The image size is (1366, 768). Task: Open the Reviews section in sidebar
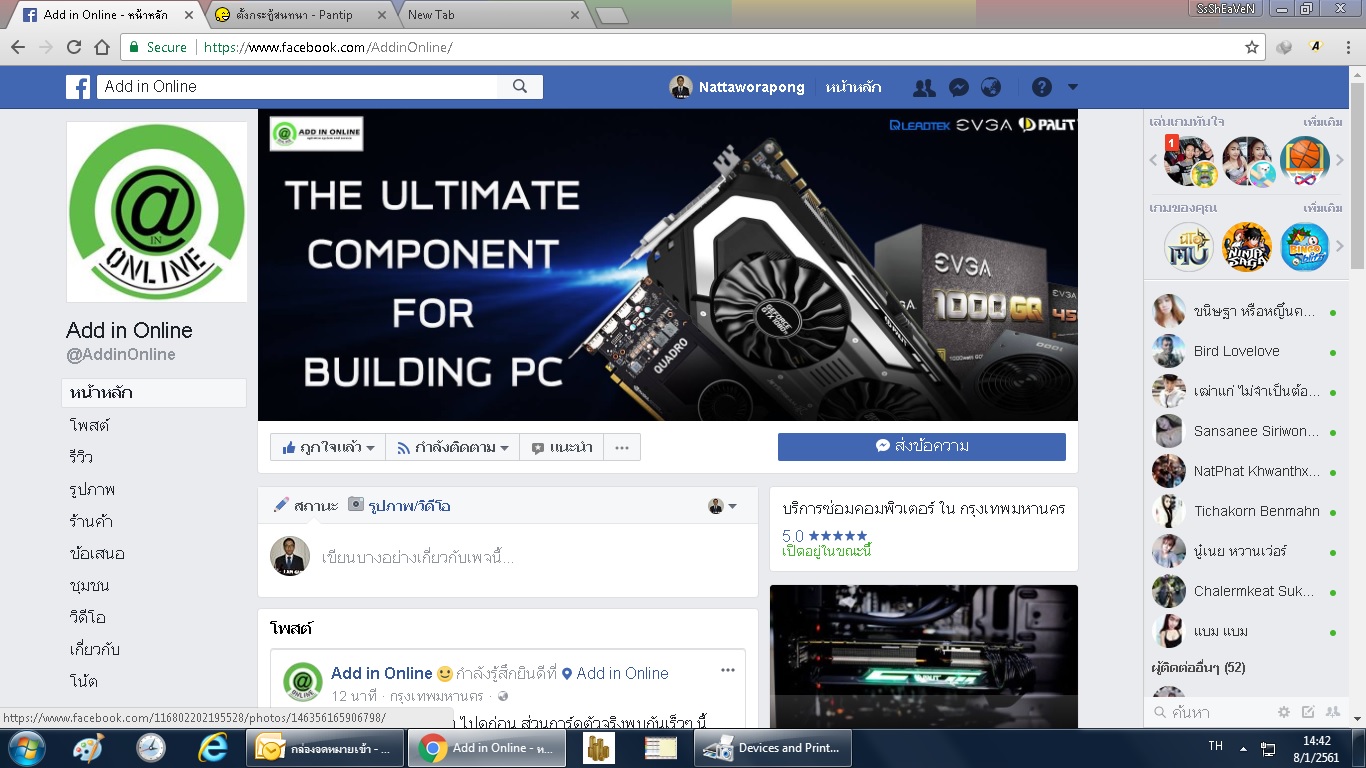click(x=82, y=457)
